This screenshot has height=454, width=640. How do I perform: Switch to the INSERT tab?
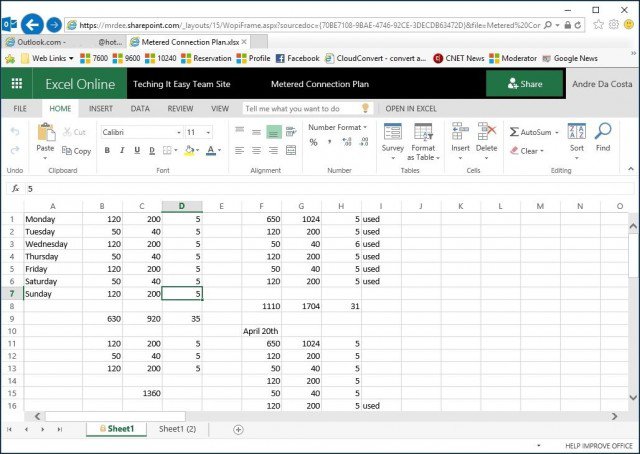(x=101, y=109)
